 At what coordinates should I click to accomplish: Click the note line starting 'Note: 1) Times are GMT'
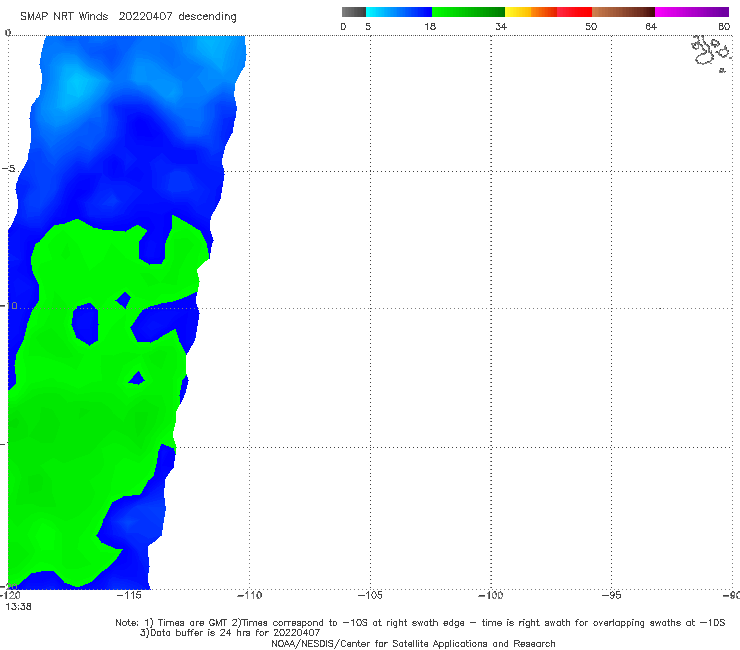(x=420, y=623)
